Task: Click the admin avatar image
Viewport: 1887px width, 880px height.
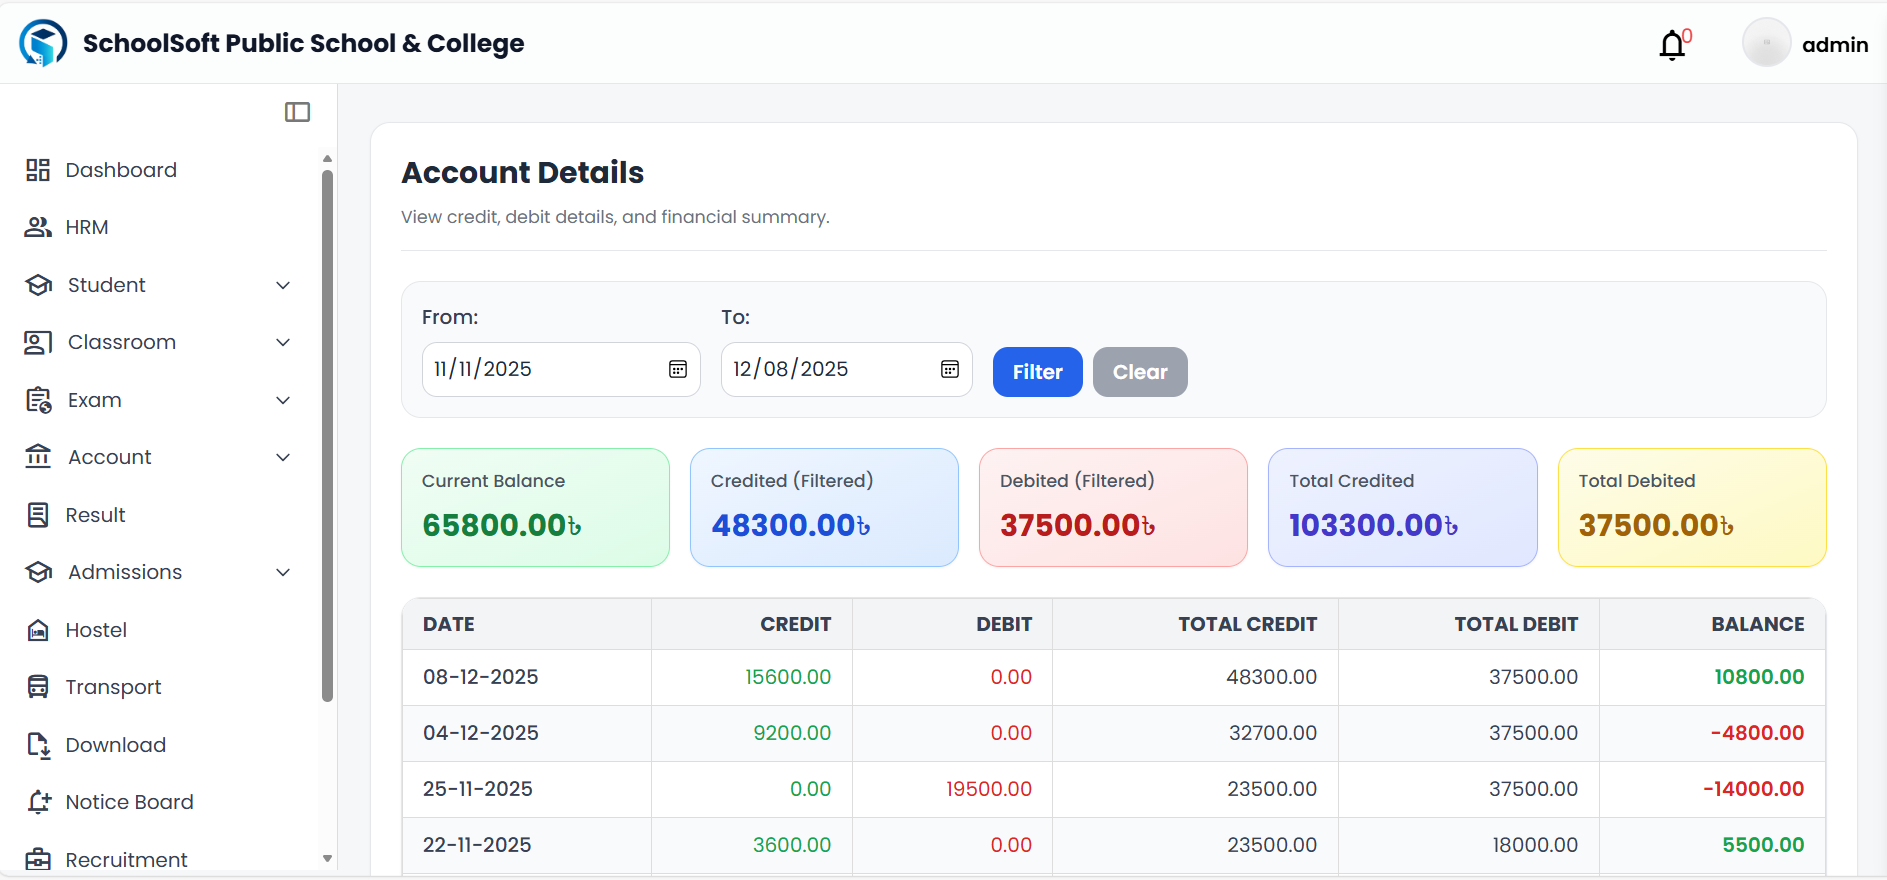Action: coord(1766,44)
